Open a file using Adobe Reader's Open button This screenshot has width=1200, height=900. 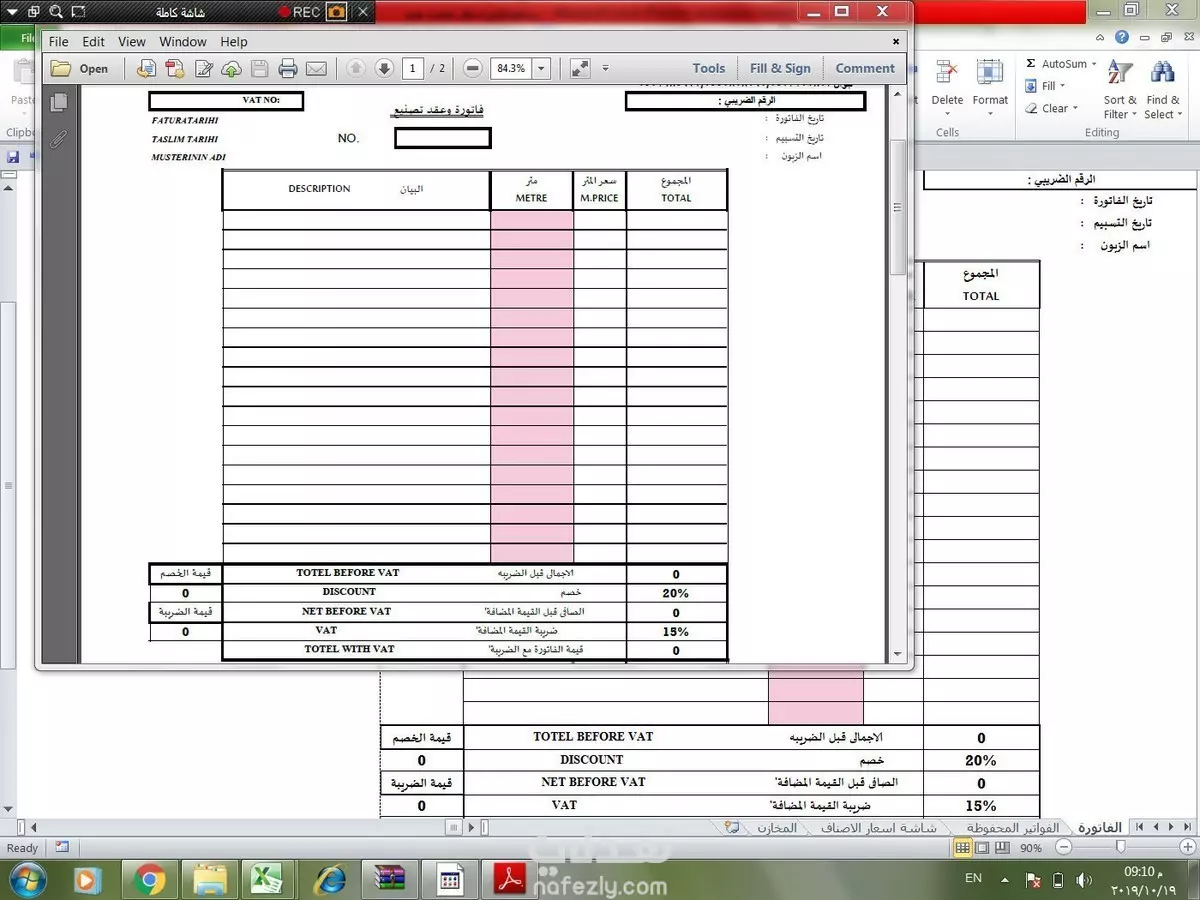click(x=80, y=69)
